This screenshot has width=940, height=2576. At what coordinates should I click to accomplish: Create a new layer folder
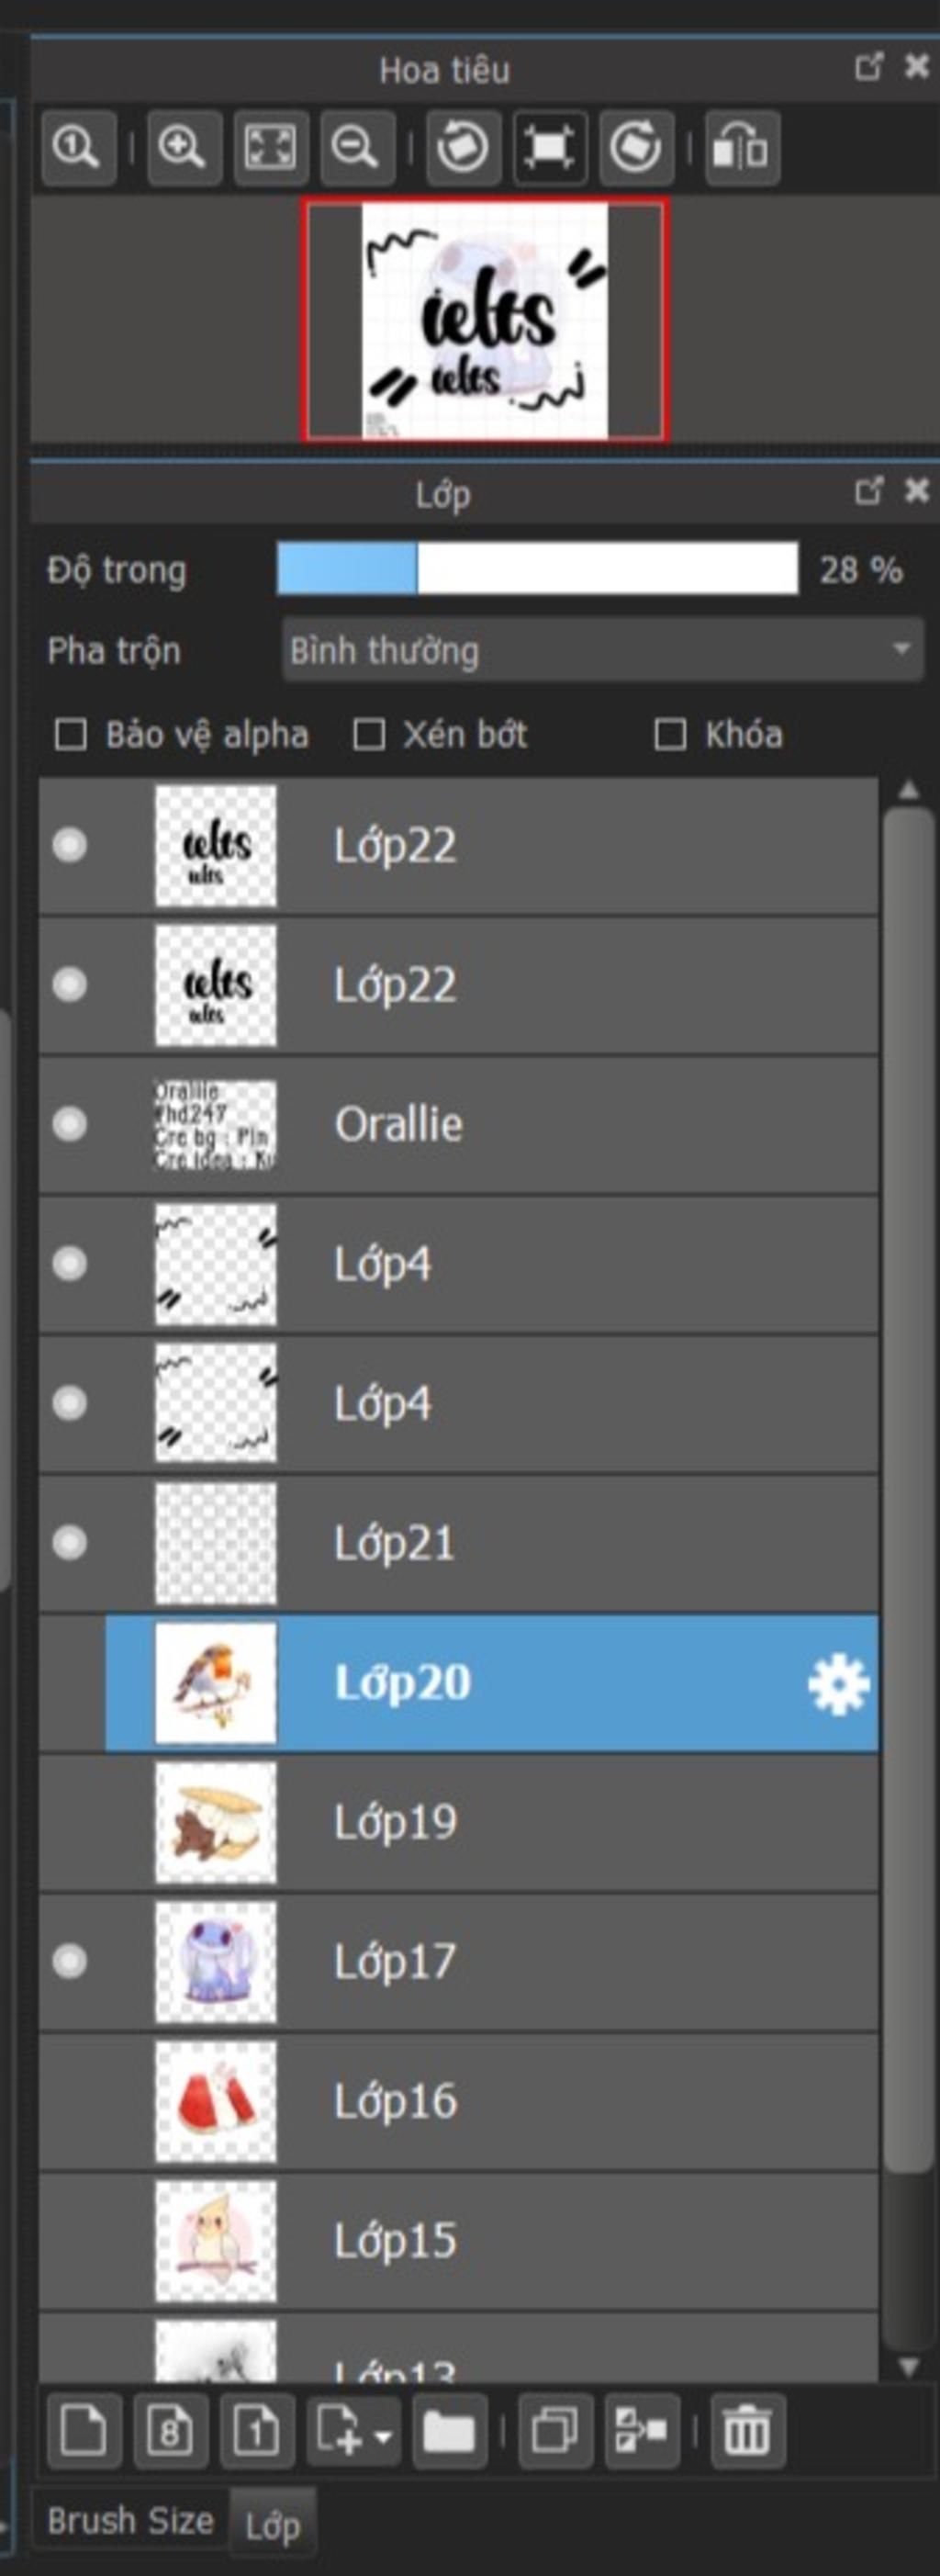pyautogui.click(x=449, y=2430)
